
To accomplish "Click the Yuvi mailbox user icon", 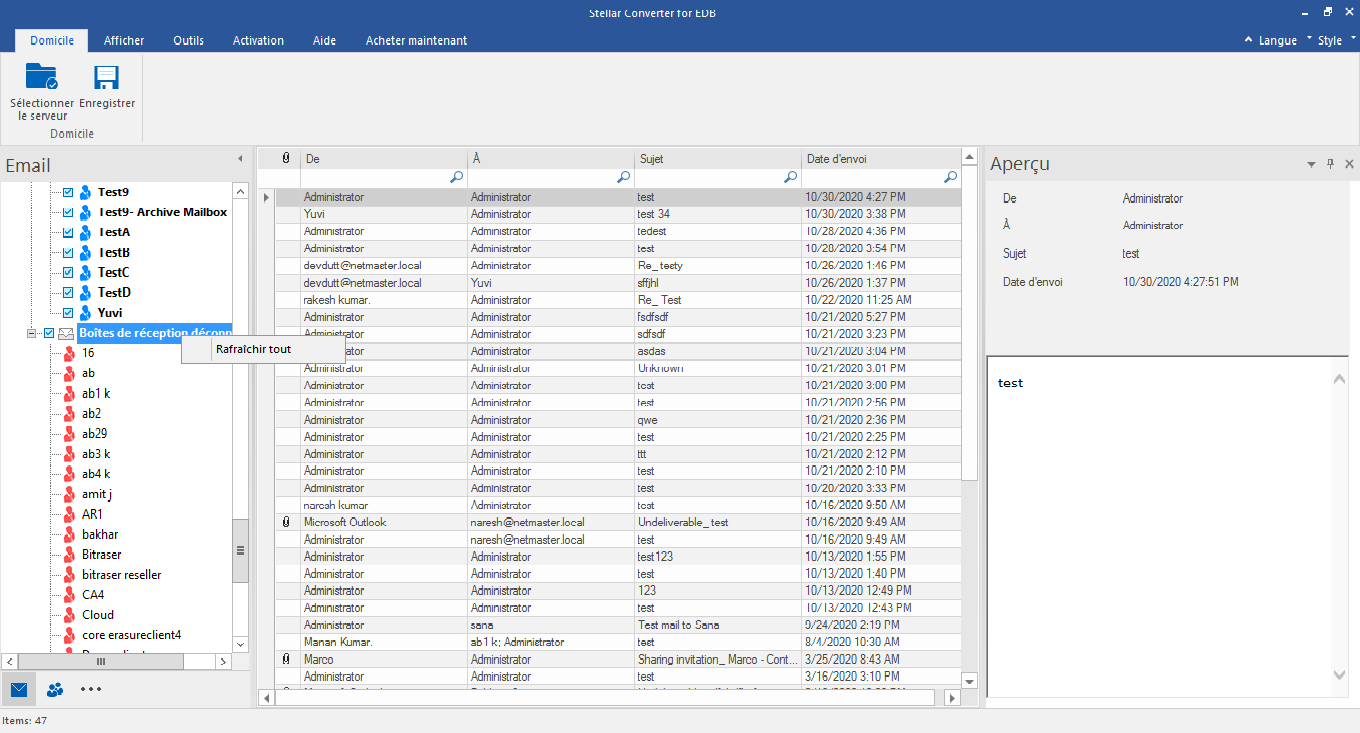I will pyautogui.click(x=86, y=313).
